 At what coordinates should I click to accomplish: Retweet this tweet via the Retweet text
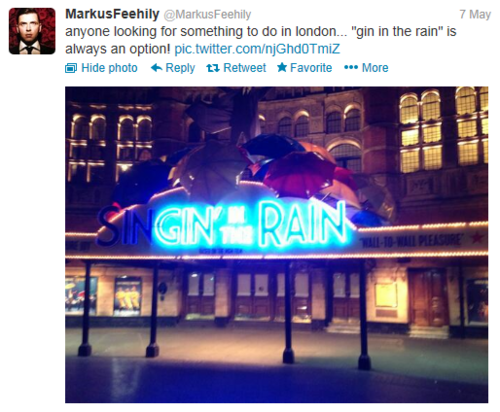click(245, 68)
